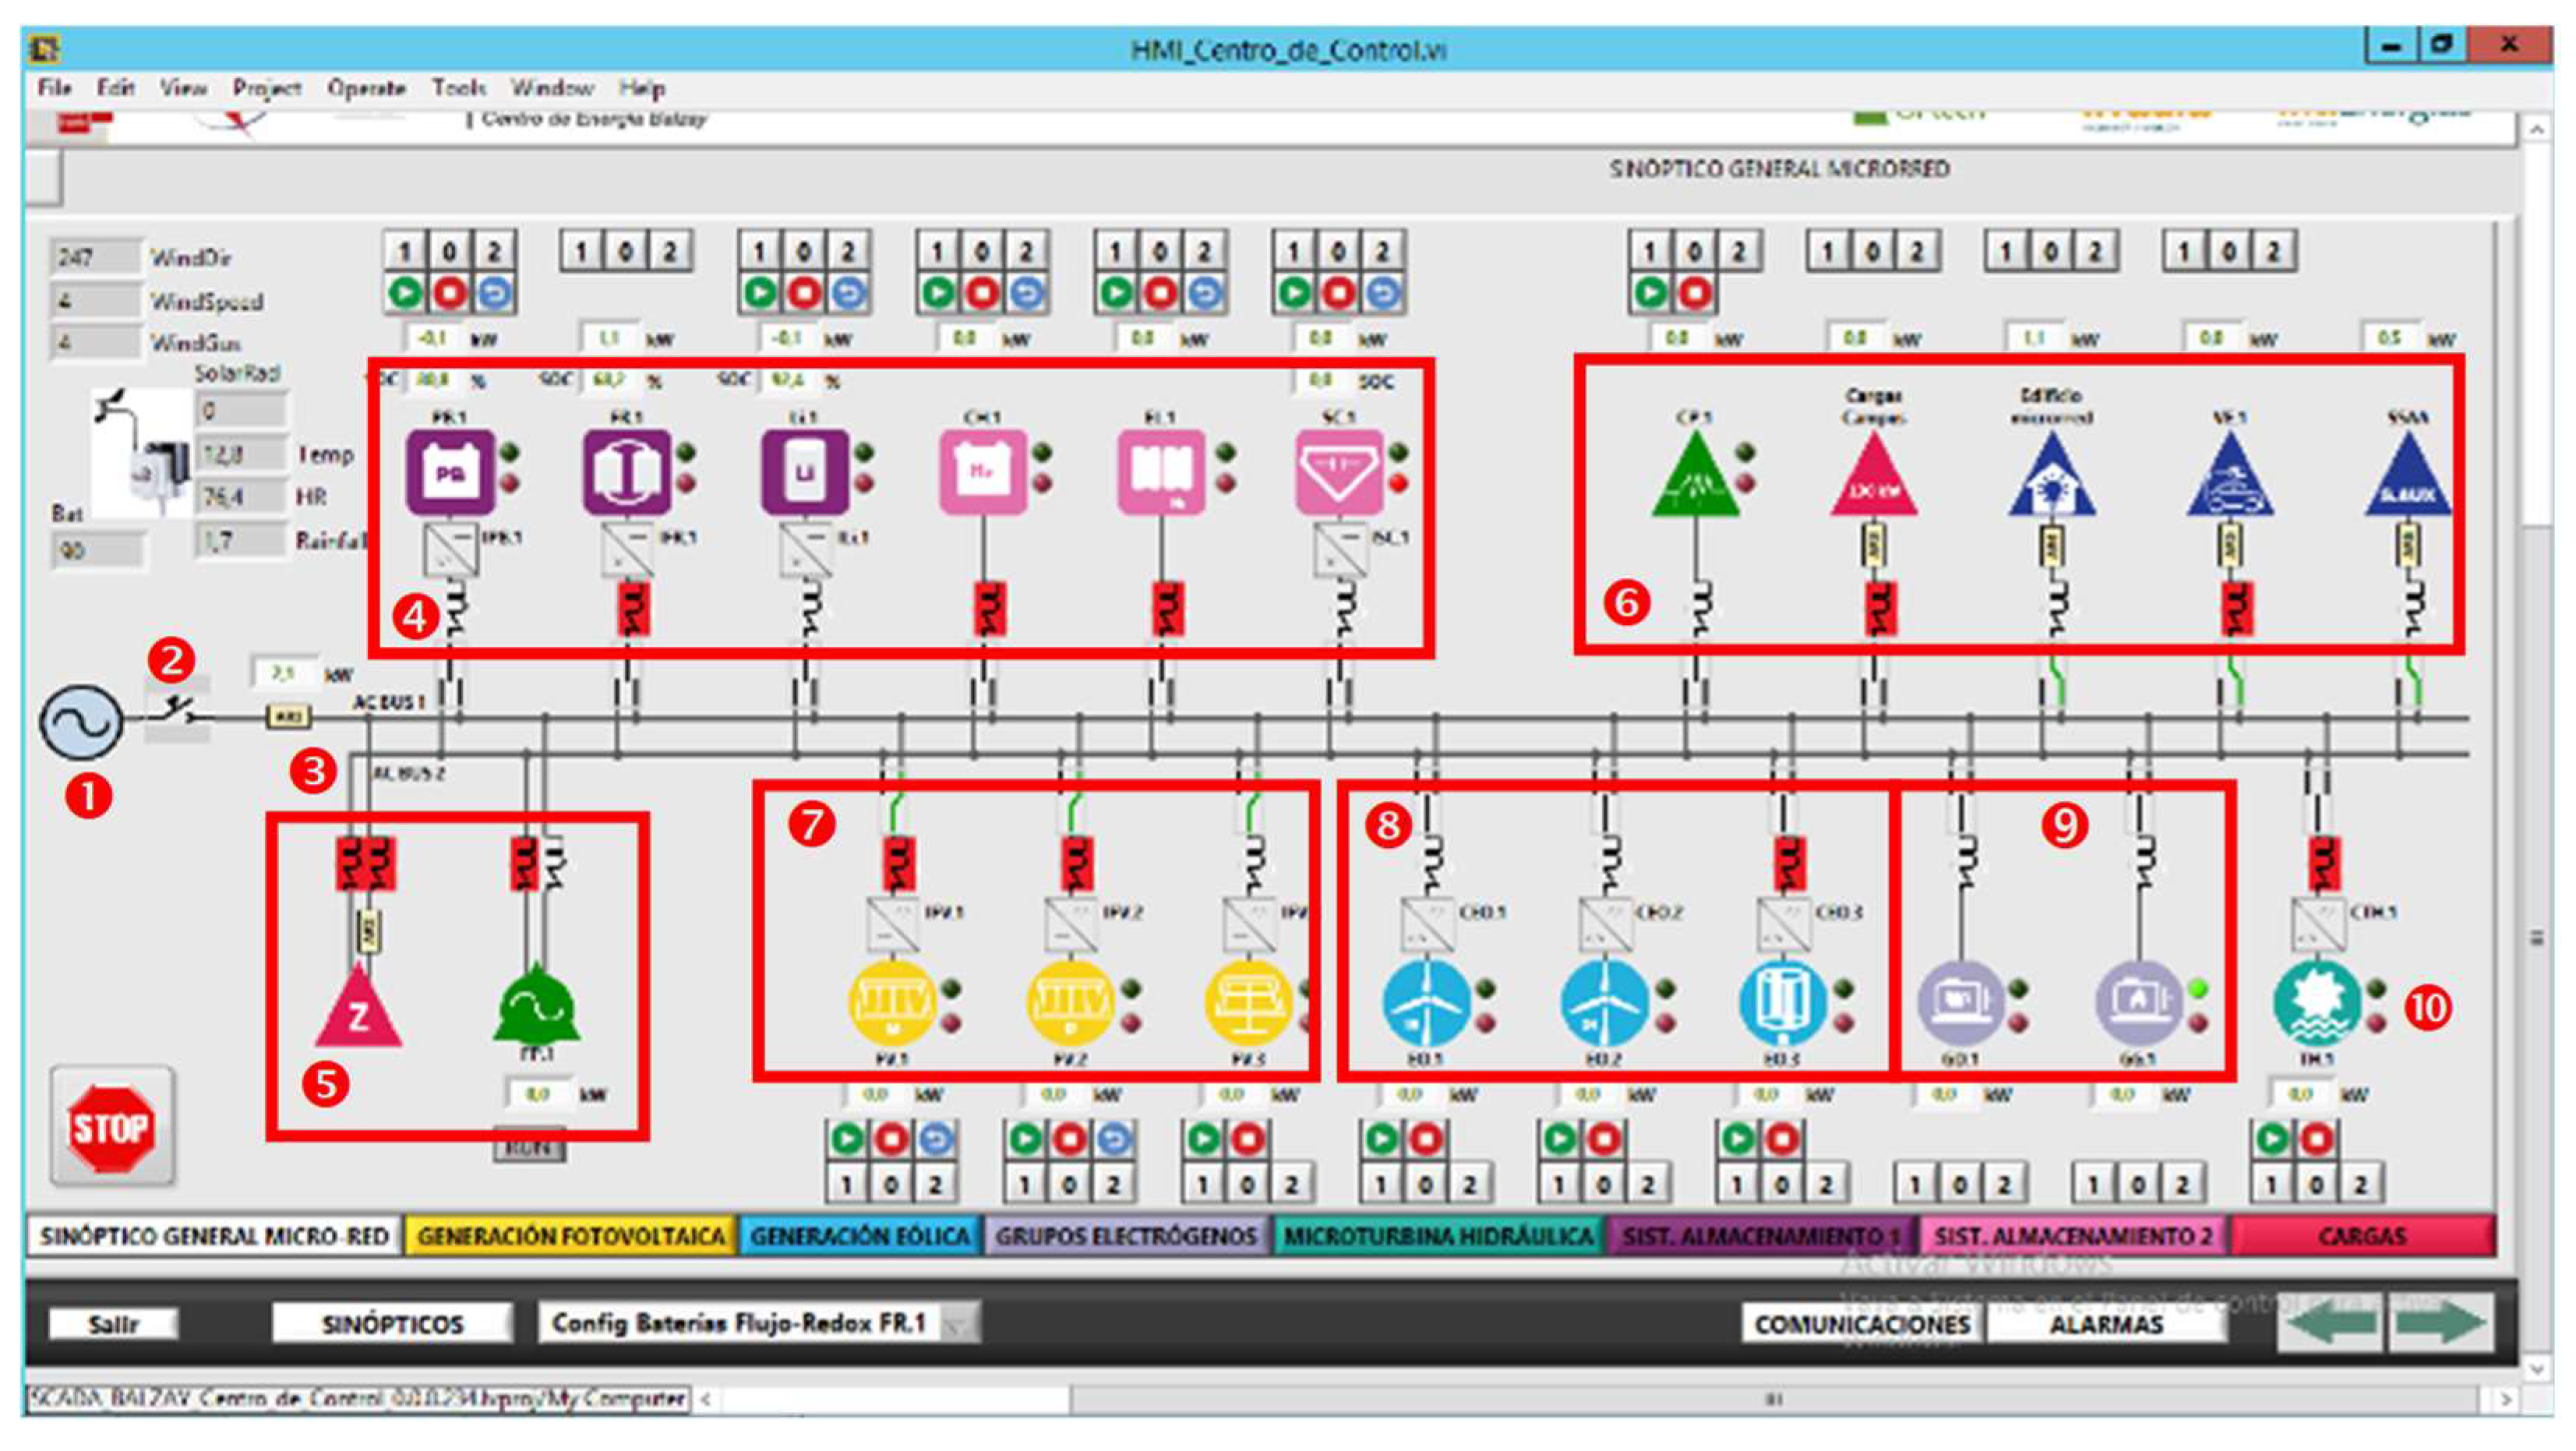Click the green right navigation arrow

pos(2442,1323)
